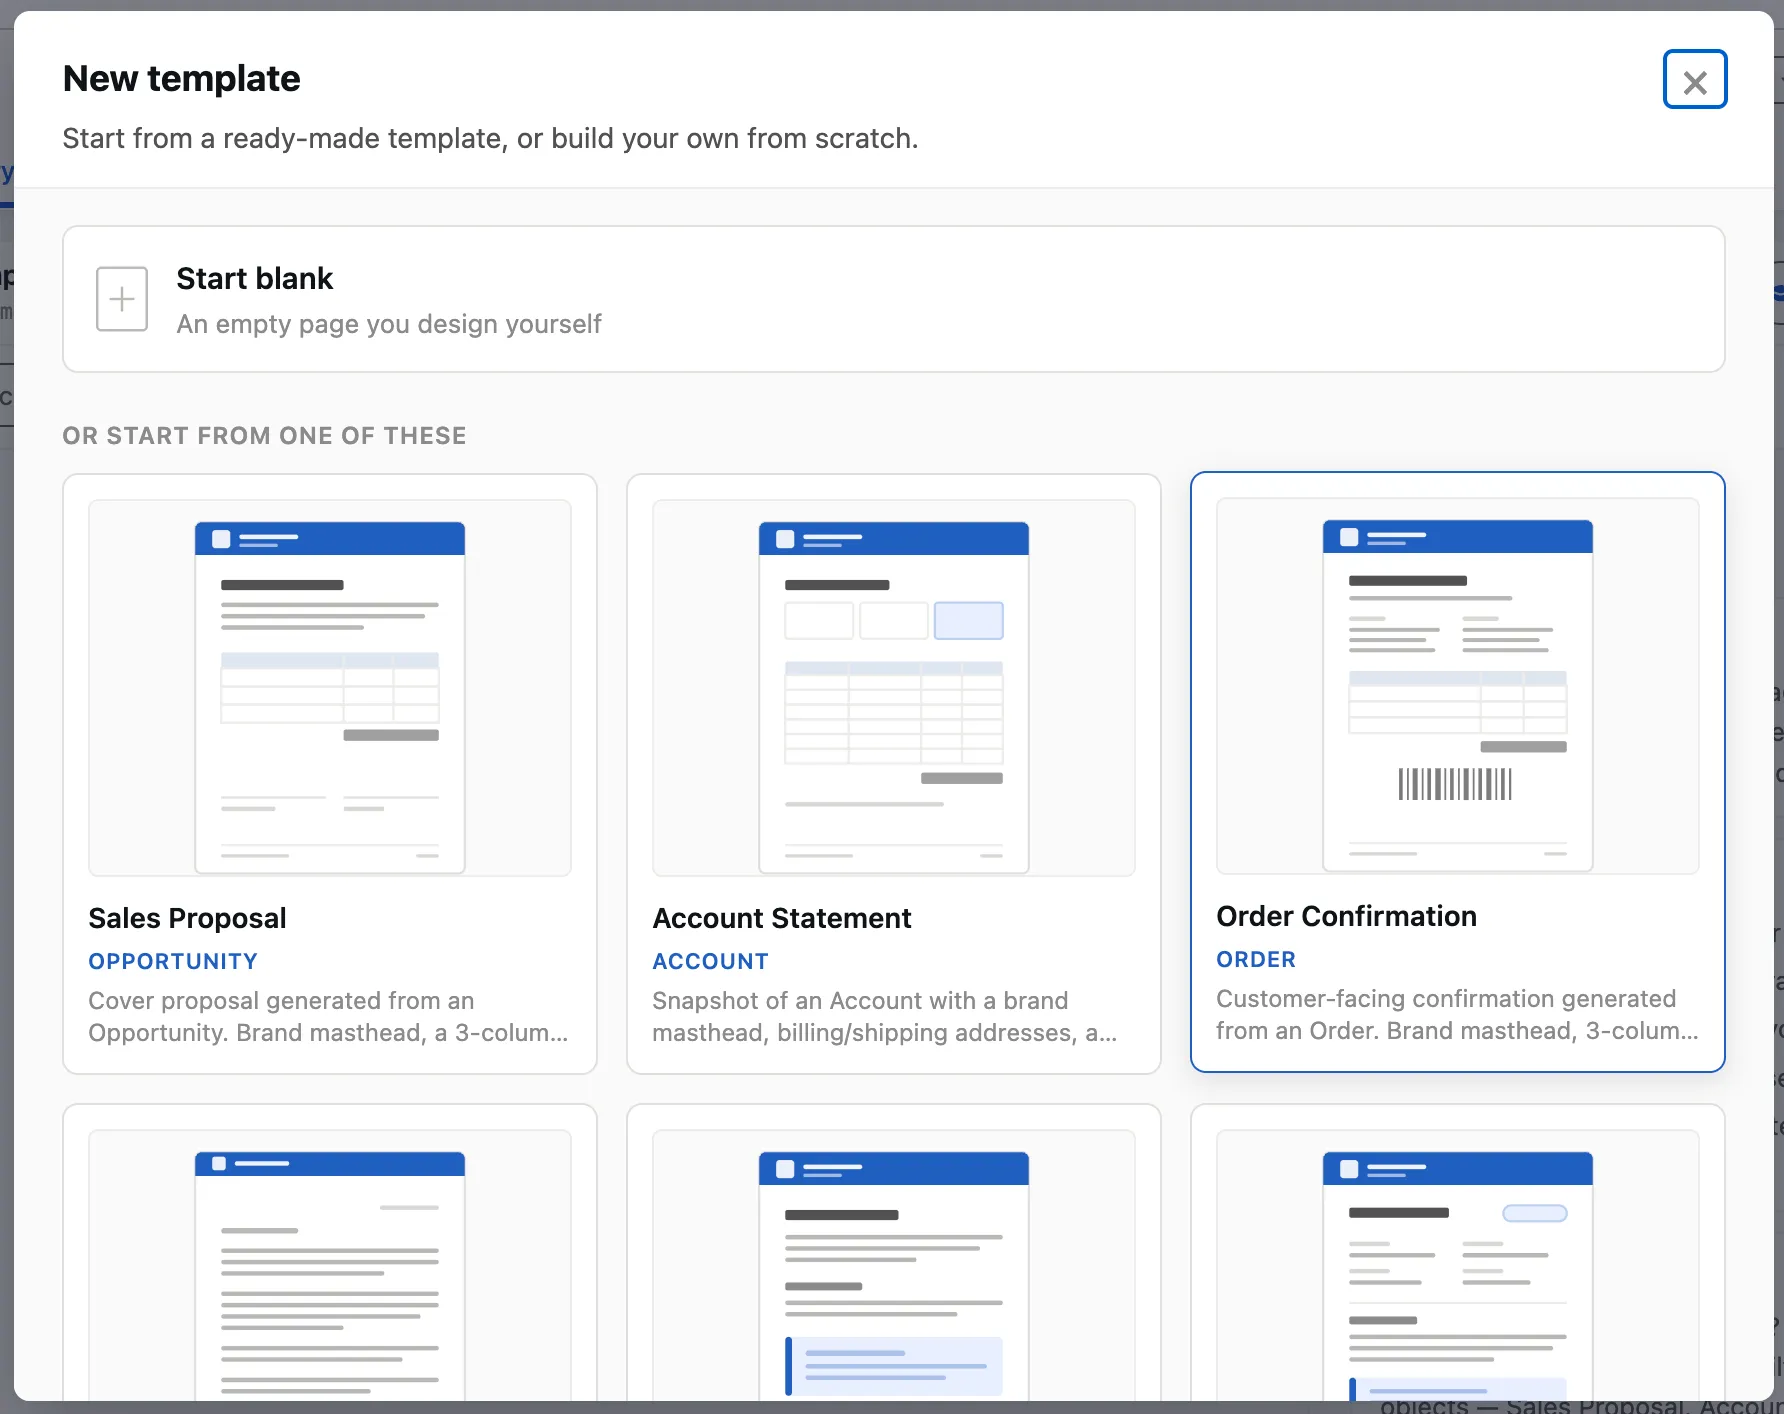Click the 'OR START FROM ONE OF THESE' heading
The height and width of the screenshot is (1414, 1784).
pos(264,436)
